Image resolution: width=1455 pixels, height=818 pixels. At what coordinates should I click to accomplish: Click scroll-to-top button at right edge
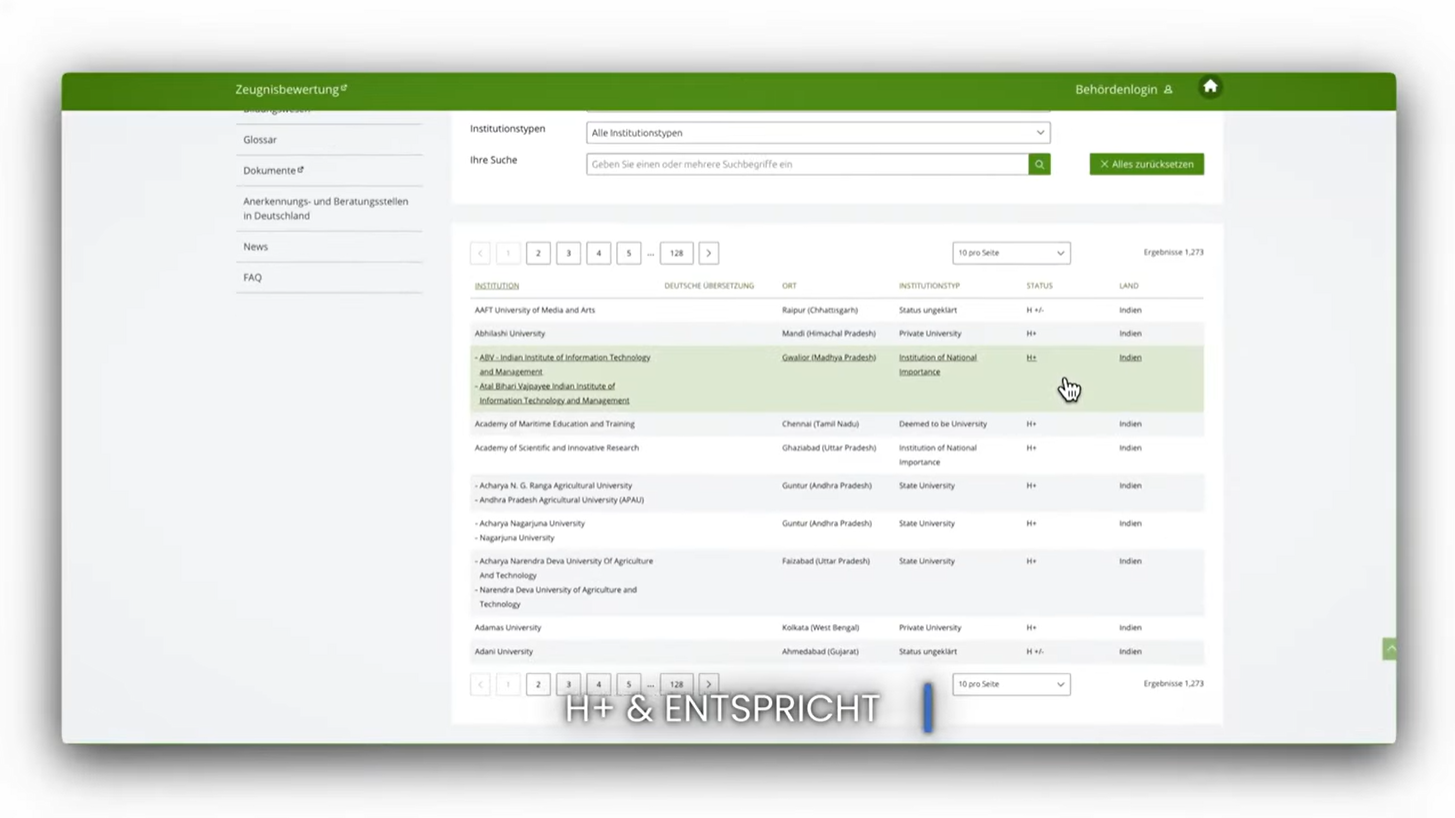coord(1389,649)
